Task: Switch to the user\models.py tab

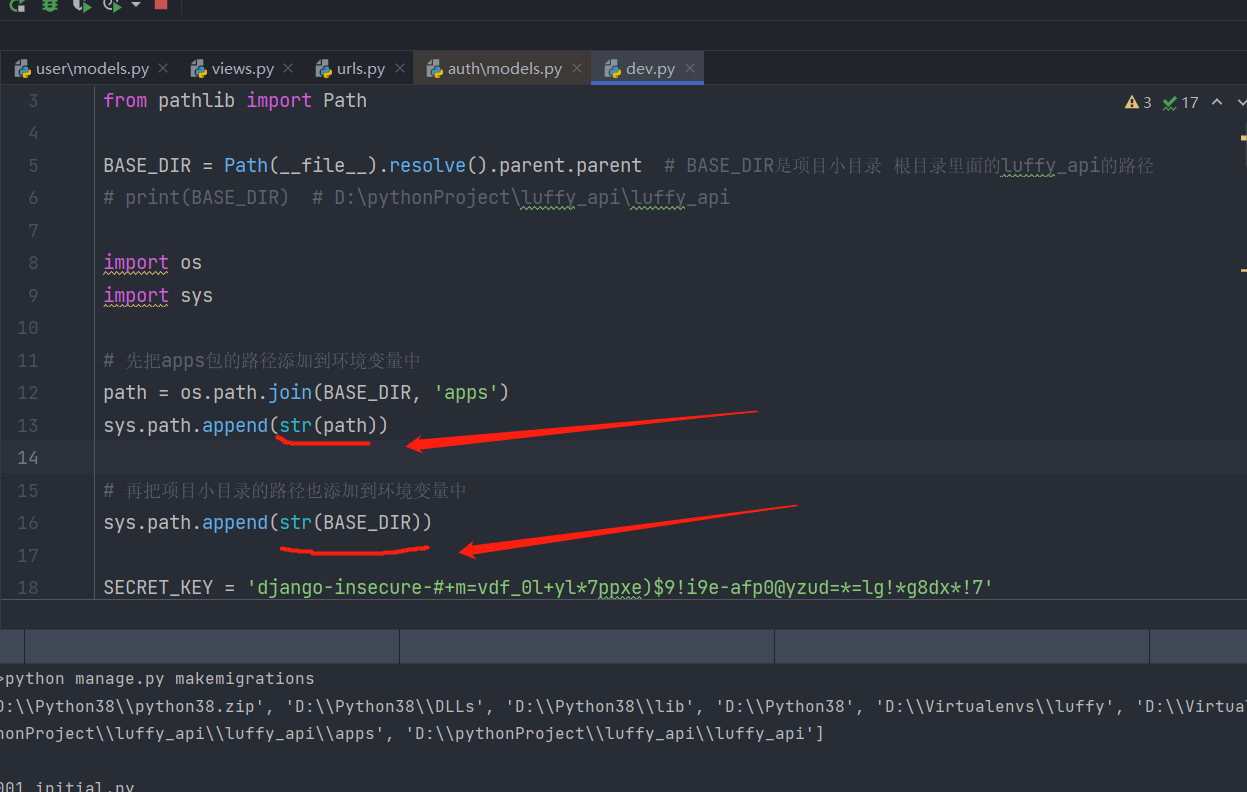Action: (92, 69)
